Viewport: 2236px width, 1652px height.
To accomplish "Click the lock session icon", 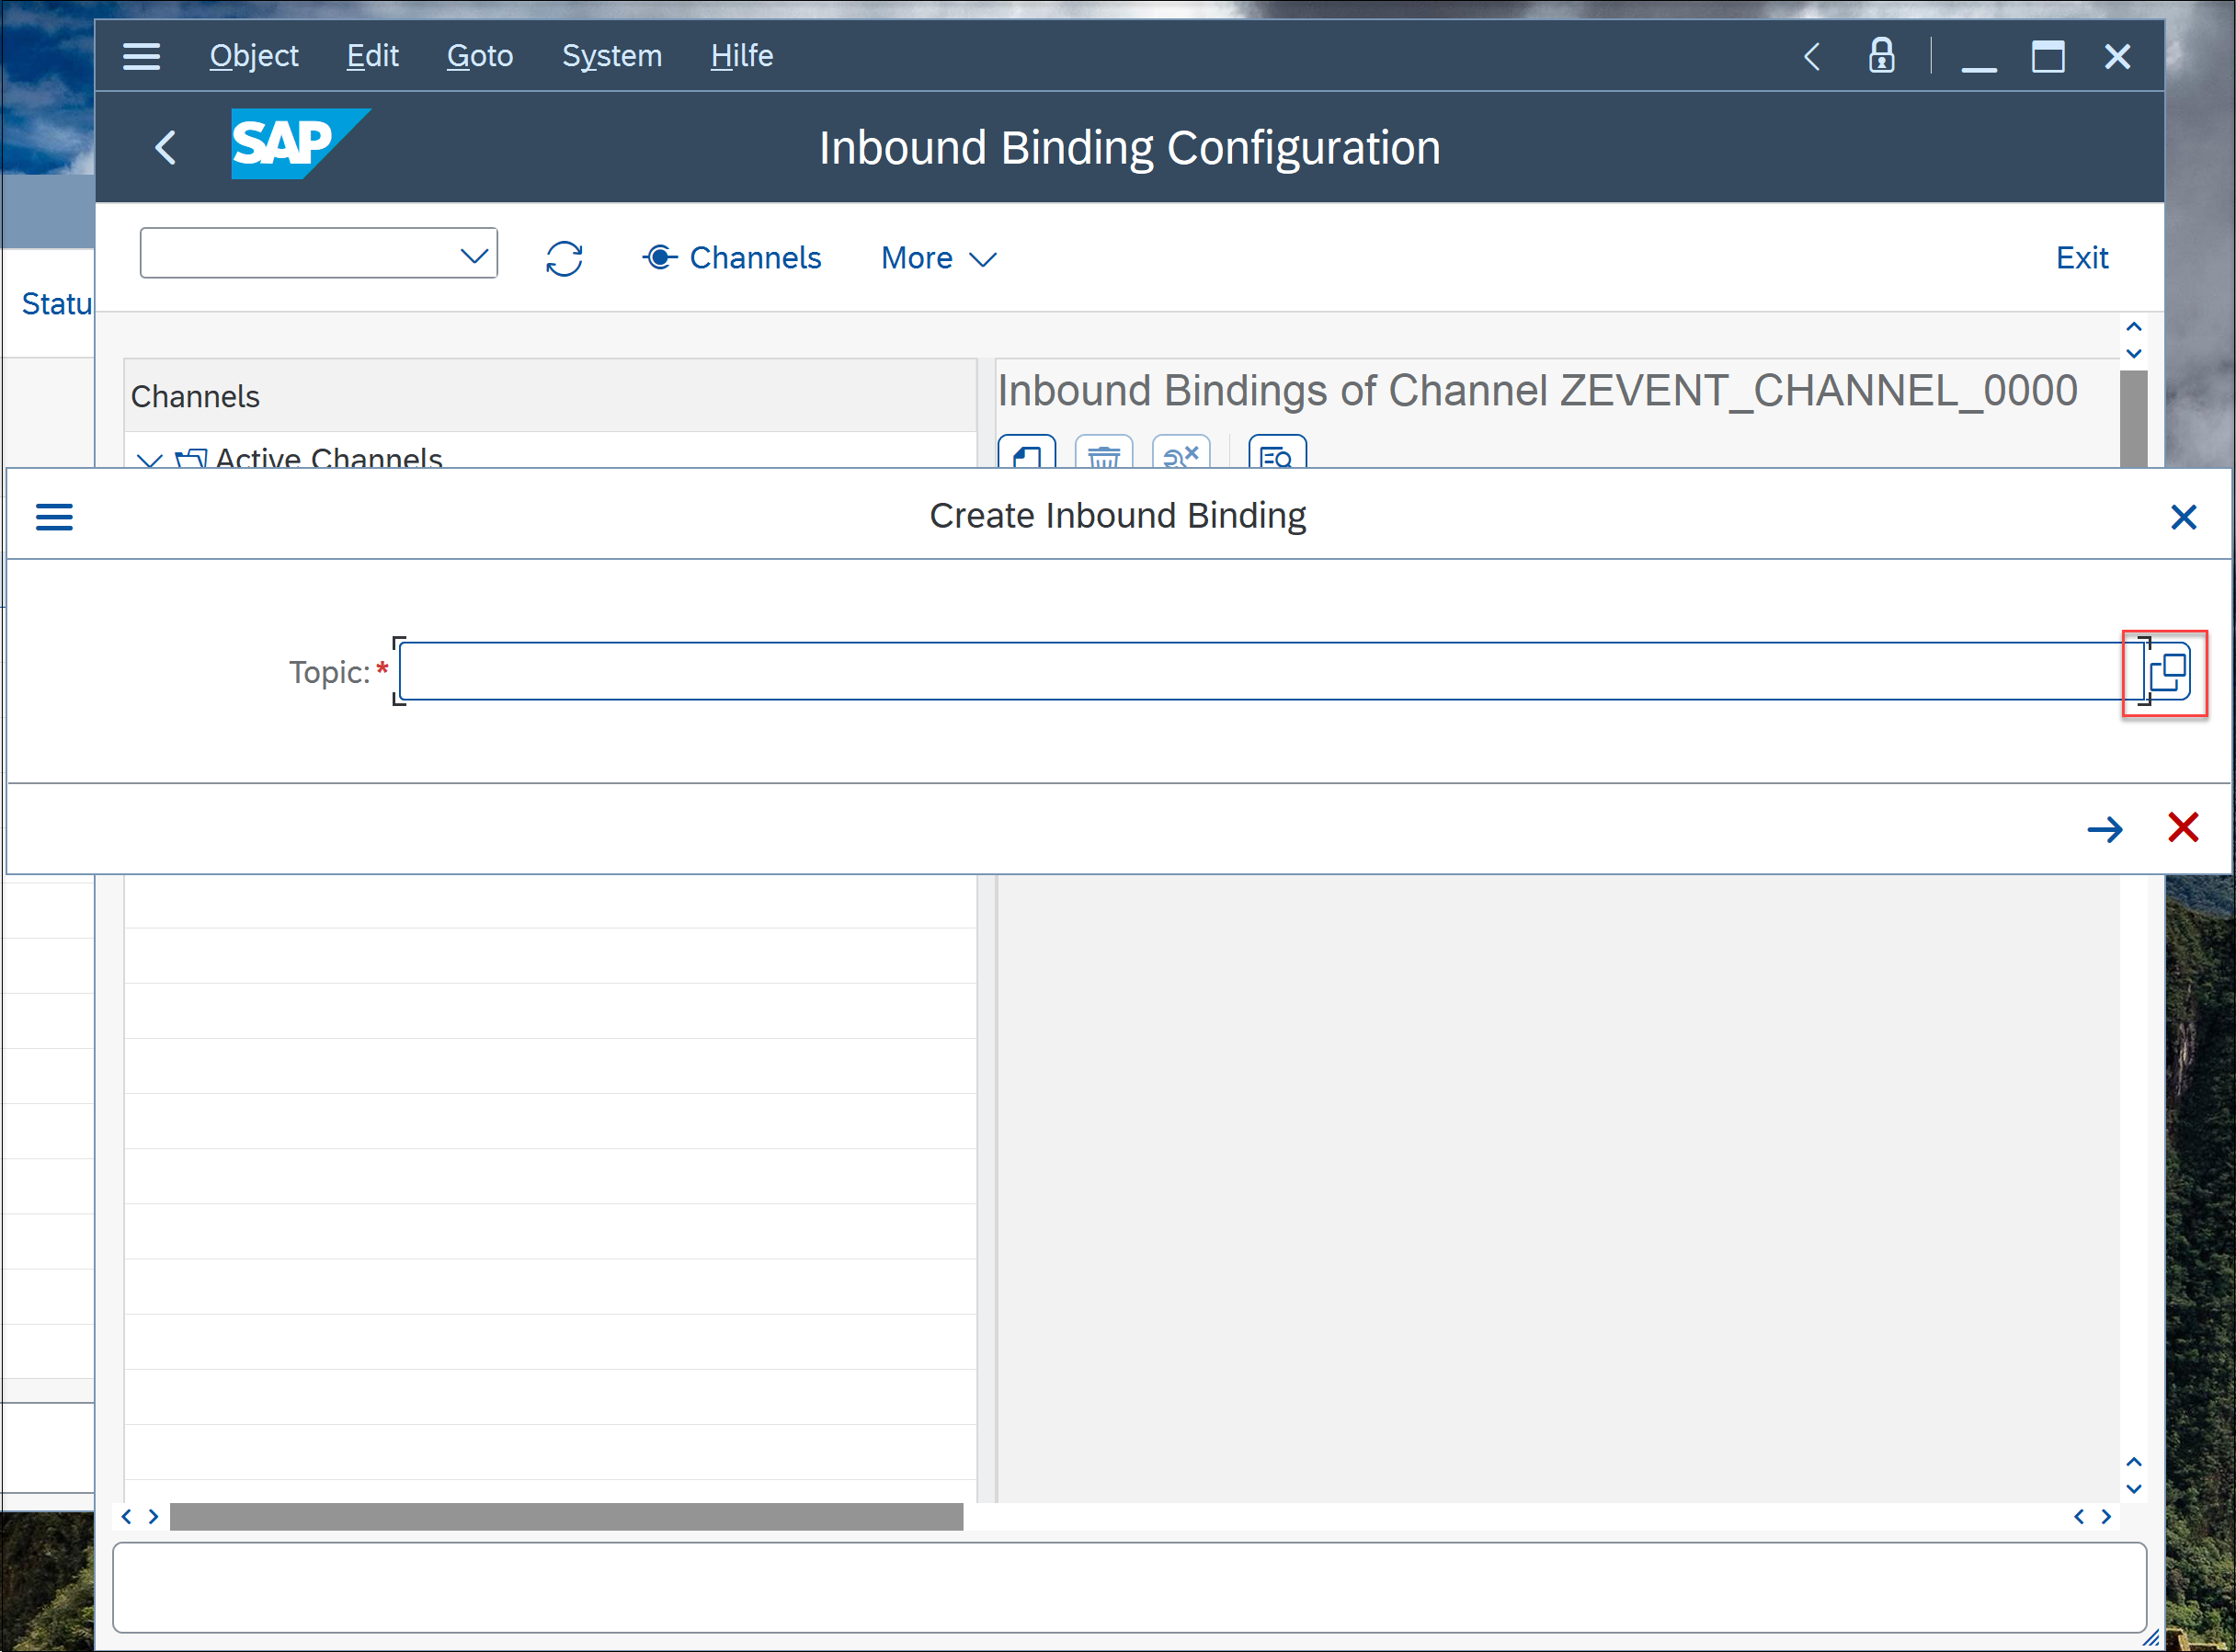I will pyautogui.click(x=1882, y=56).
